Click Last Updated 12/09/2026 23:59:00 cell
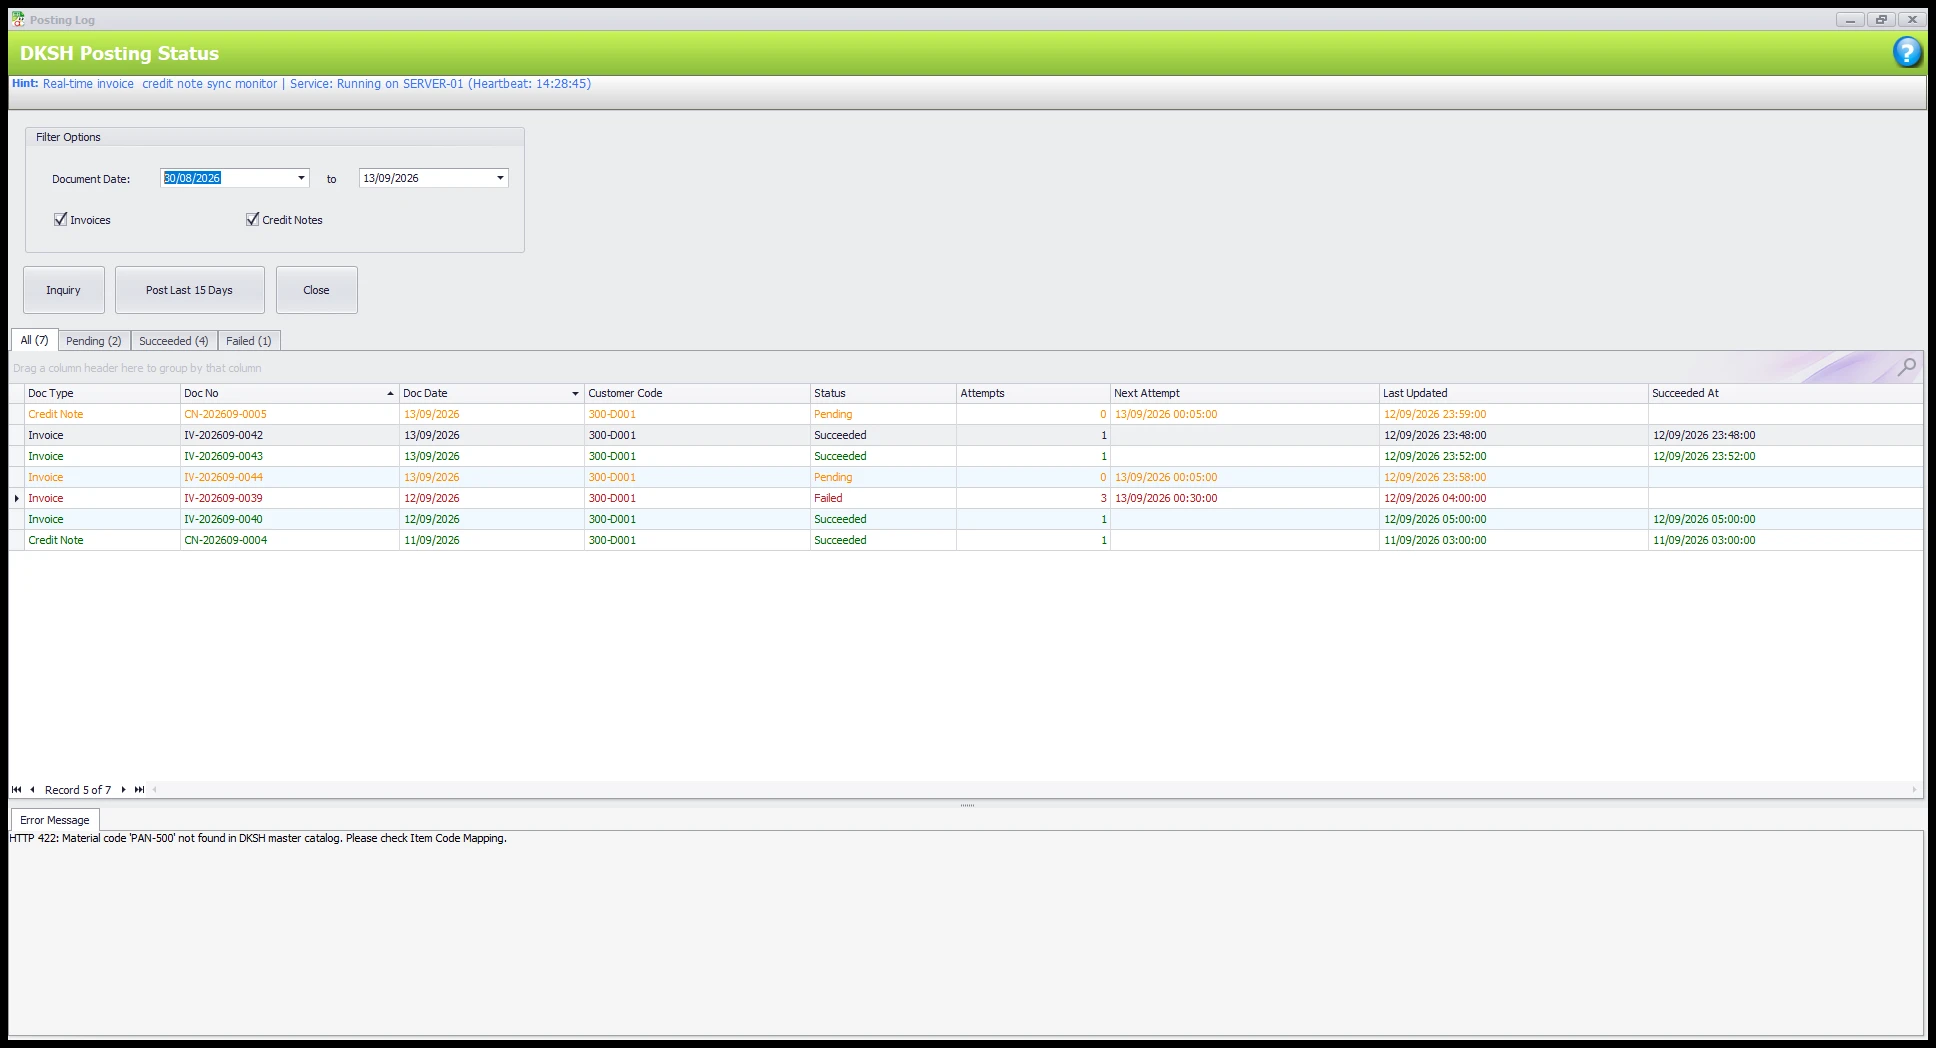Viewport: 1936px width, 1048px height. pos(1513,414)
